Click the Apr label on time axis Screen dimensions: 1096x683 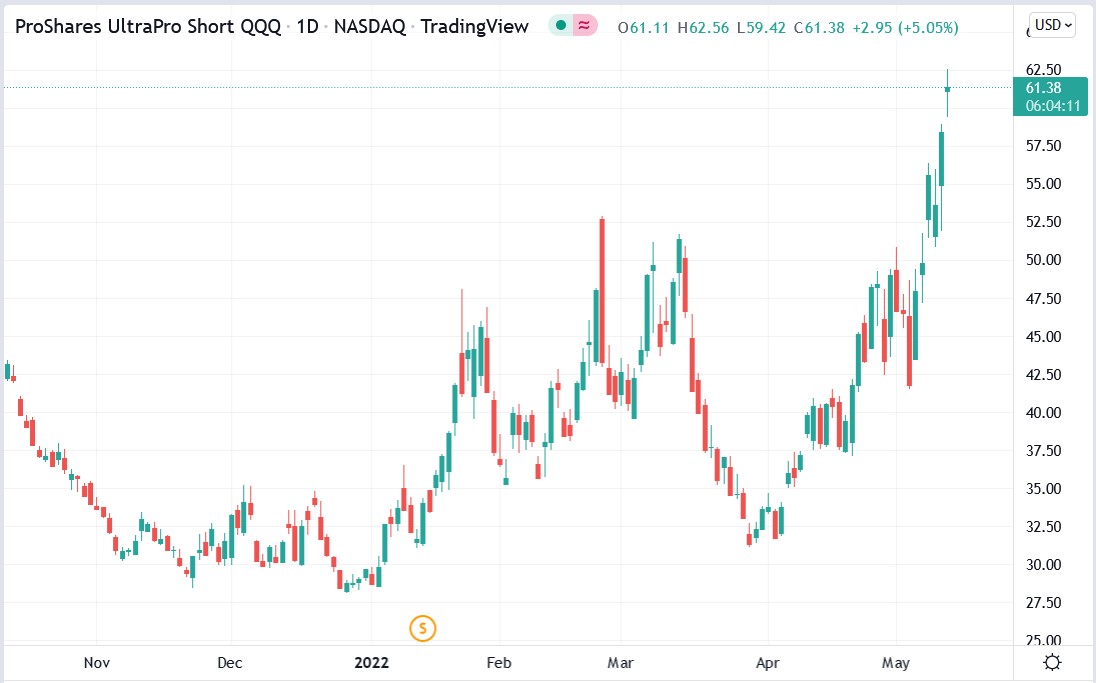point(767,663)
